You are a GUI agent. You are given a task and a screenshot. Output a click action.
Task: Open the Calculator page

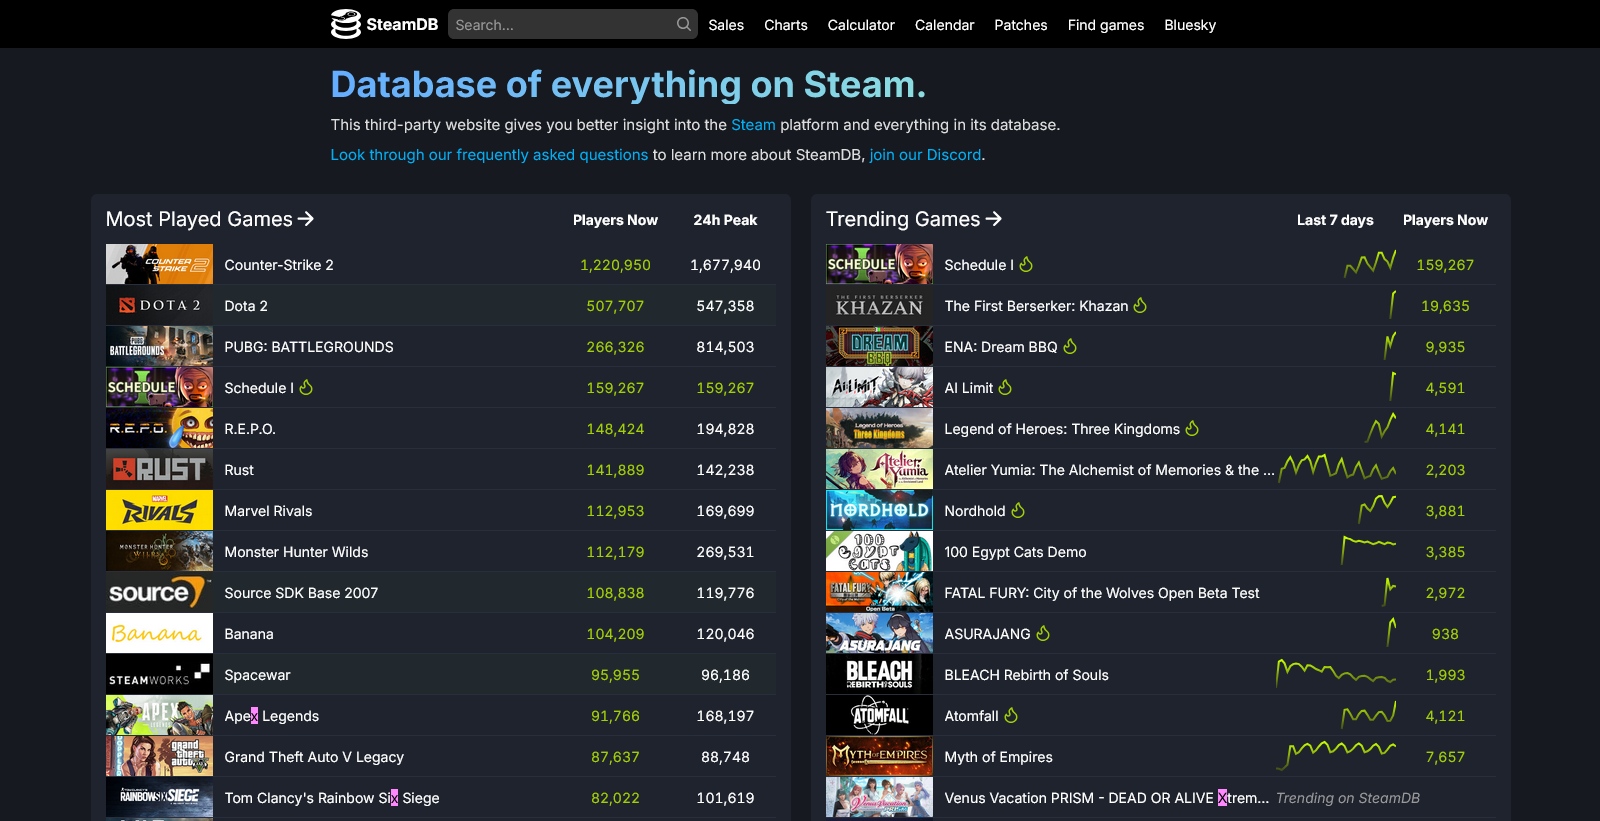pos(861,25)
